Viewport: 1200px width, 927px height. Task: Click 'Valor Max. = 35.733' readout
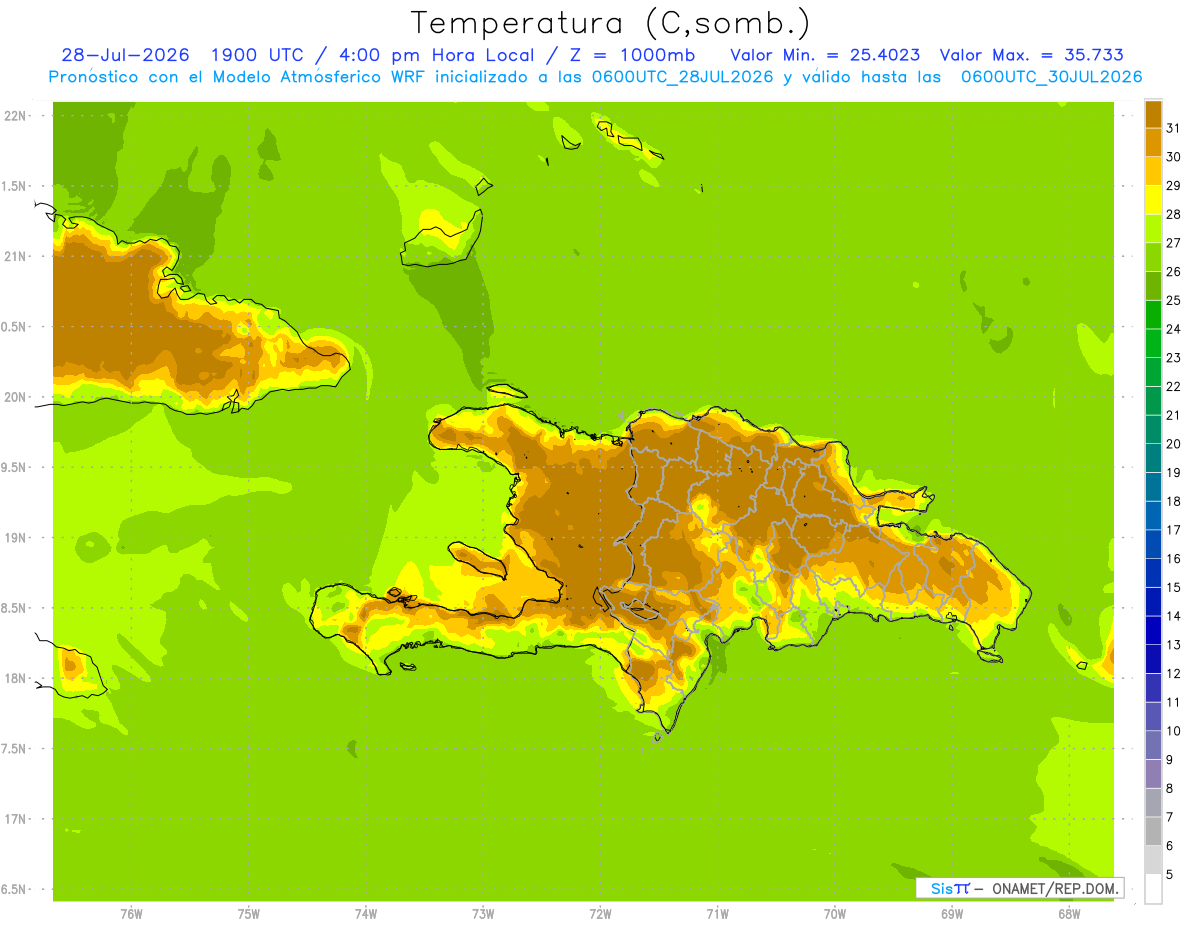coord(1031,55)
